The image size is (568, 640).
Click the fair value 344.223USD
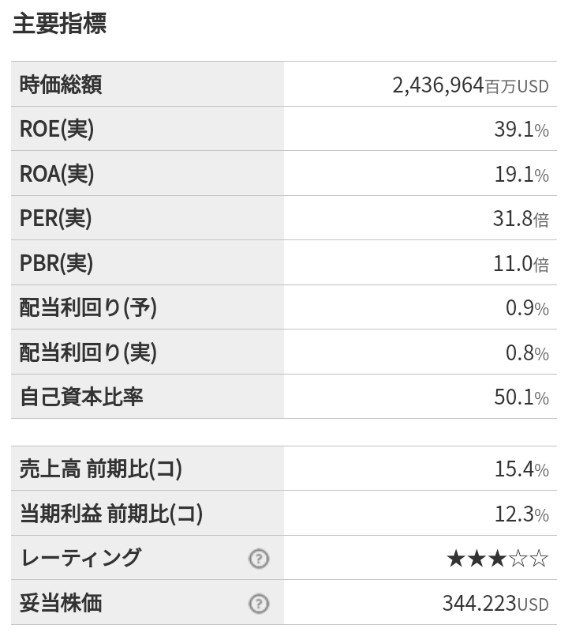tap(495, 603)
